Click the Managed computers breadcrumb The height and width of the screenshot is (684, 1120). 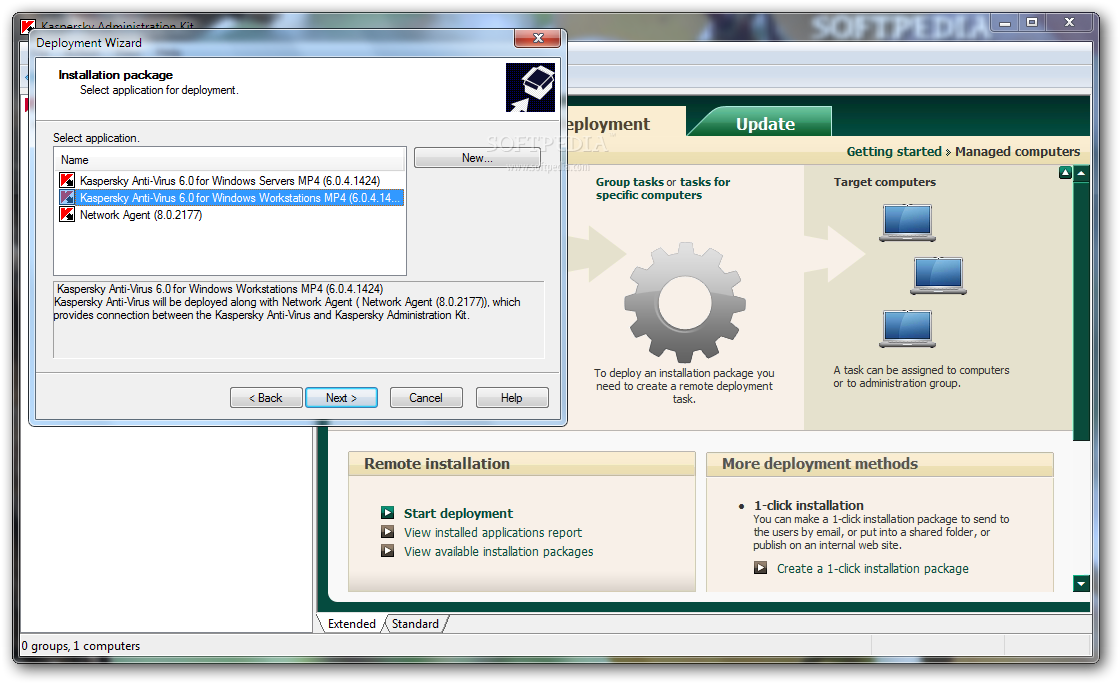(x=1017, y=151)
